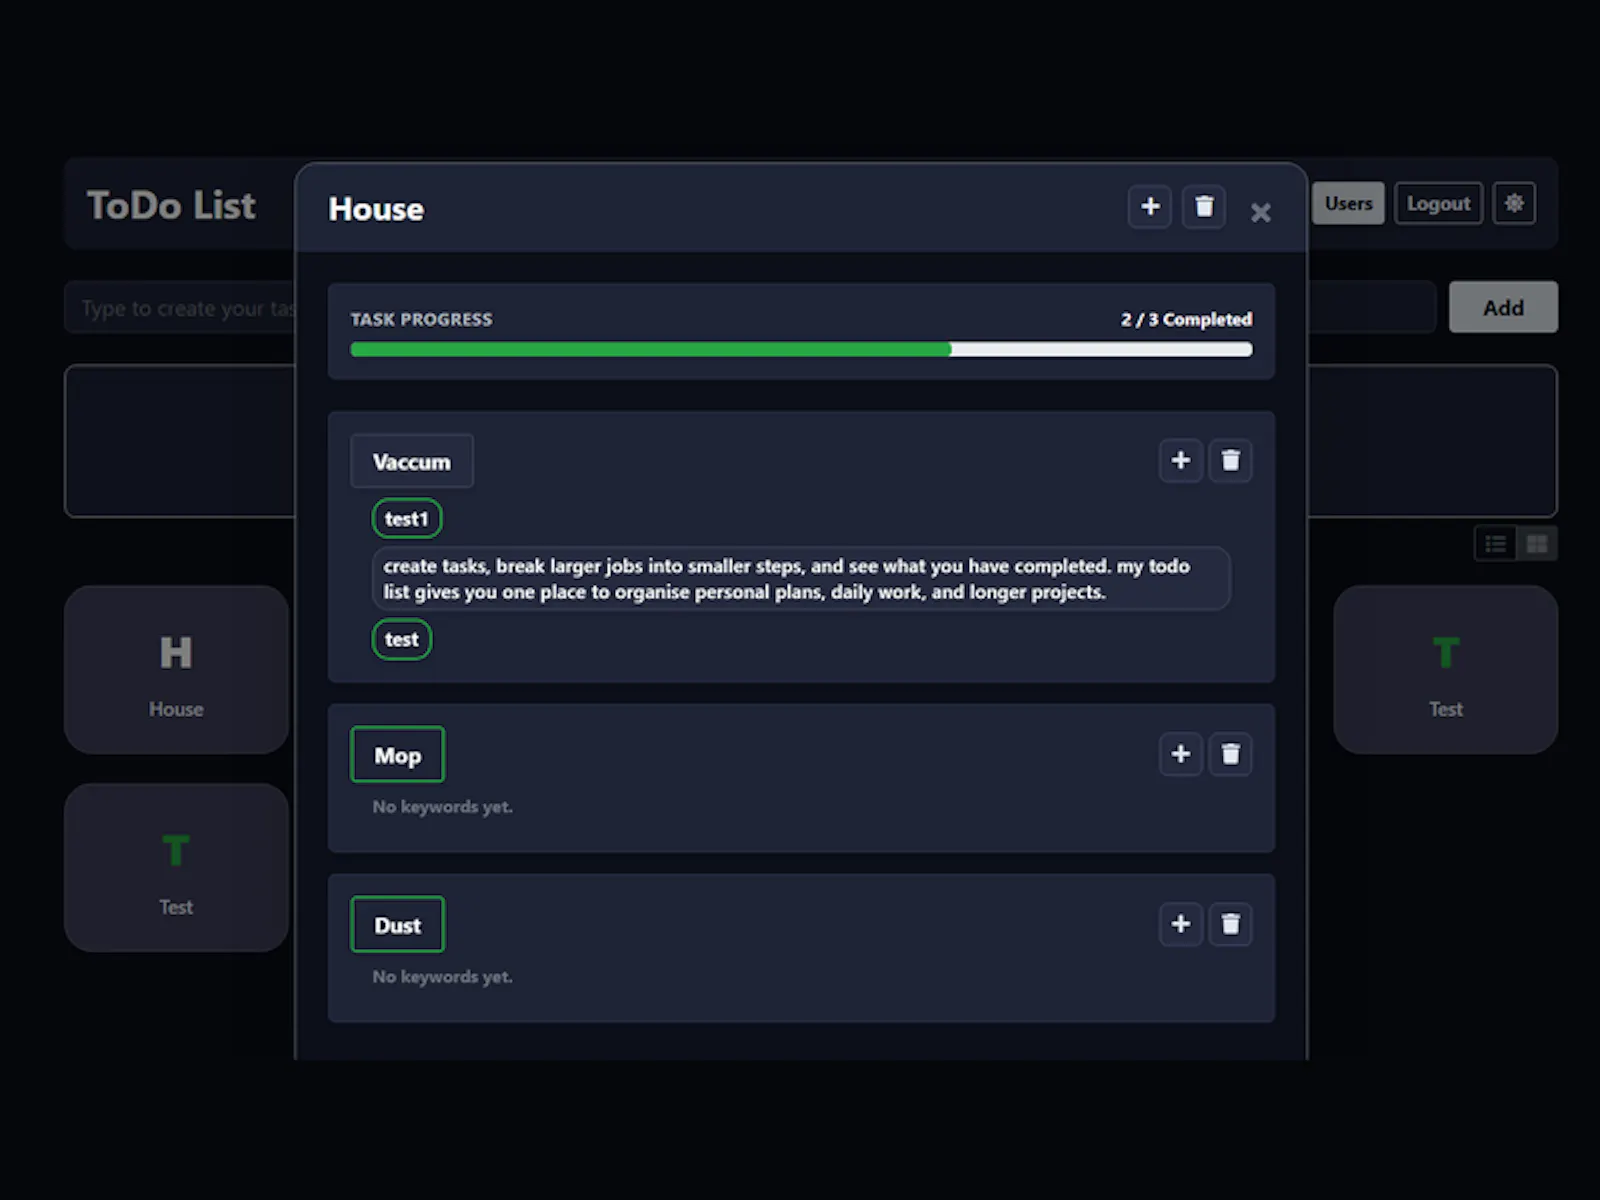Toggle the Vaccum task completion
This screenshot has width=1600, height=1200.
412,462
